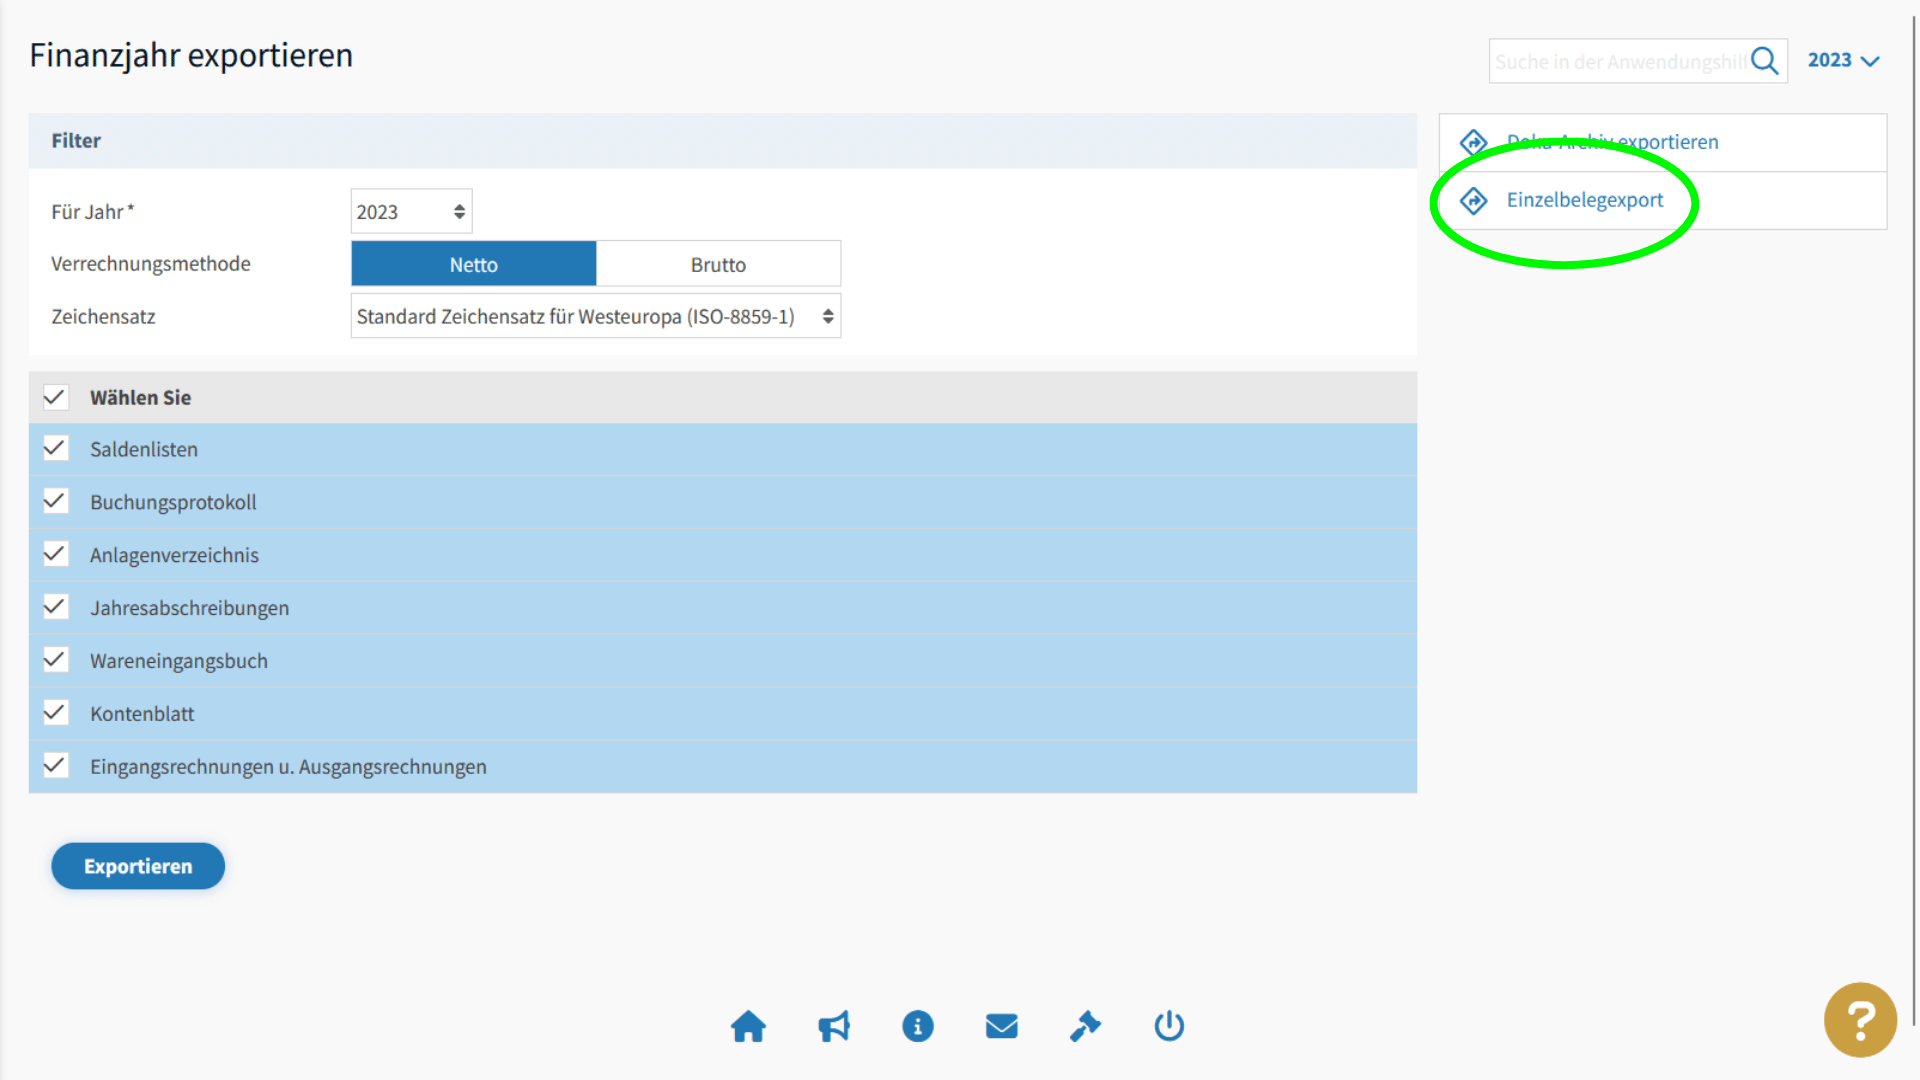Deselect the Wareneingangsbuch checkbox
This screenshot has height=1080, width=1920.
pyautogui.click(x=56, y=660)
